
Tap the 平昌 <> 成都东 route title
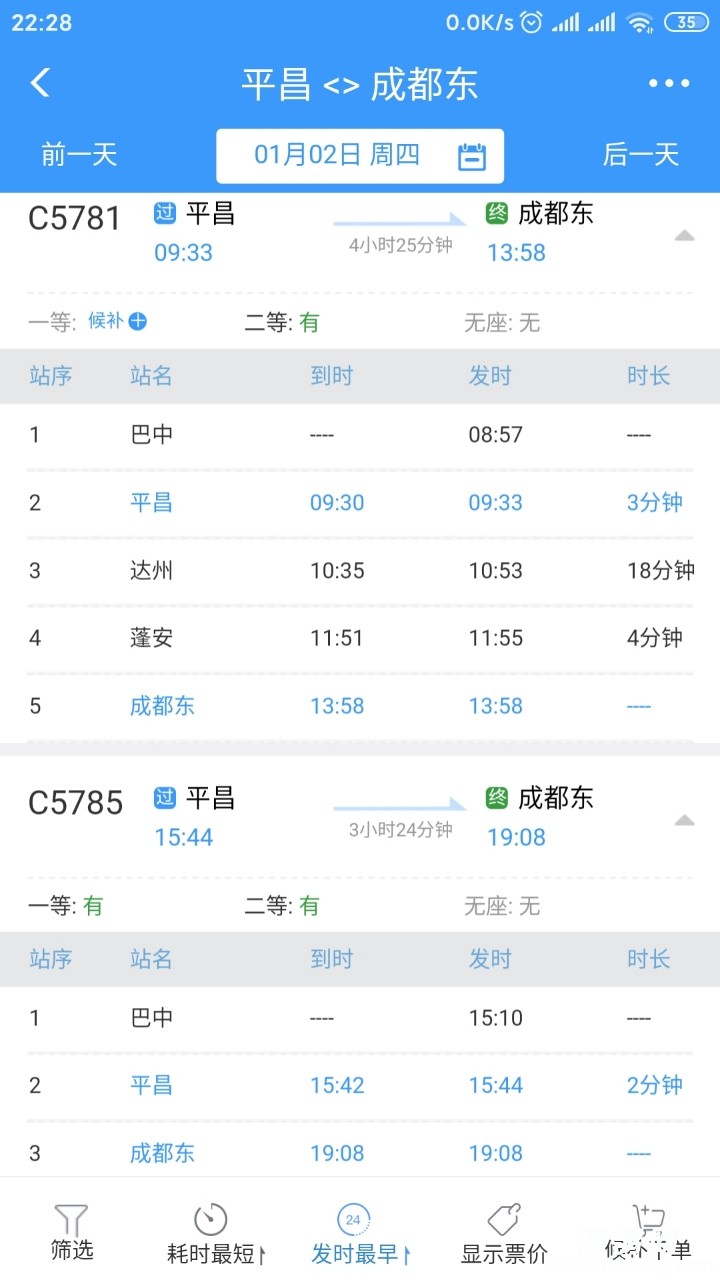pos(360,84)
